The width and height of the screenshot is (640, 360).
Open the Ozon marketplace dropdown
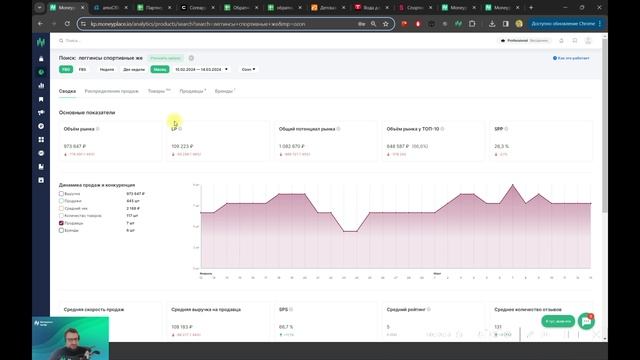[x=248, y=69]
